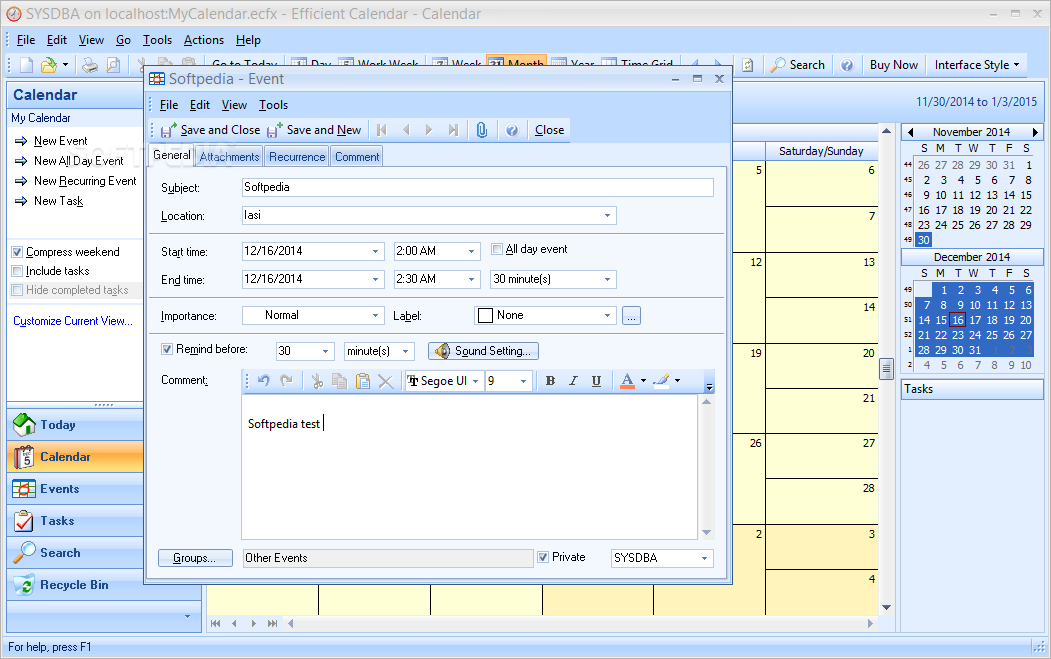Toggle underline formatting

tap(596, 381)
